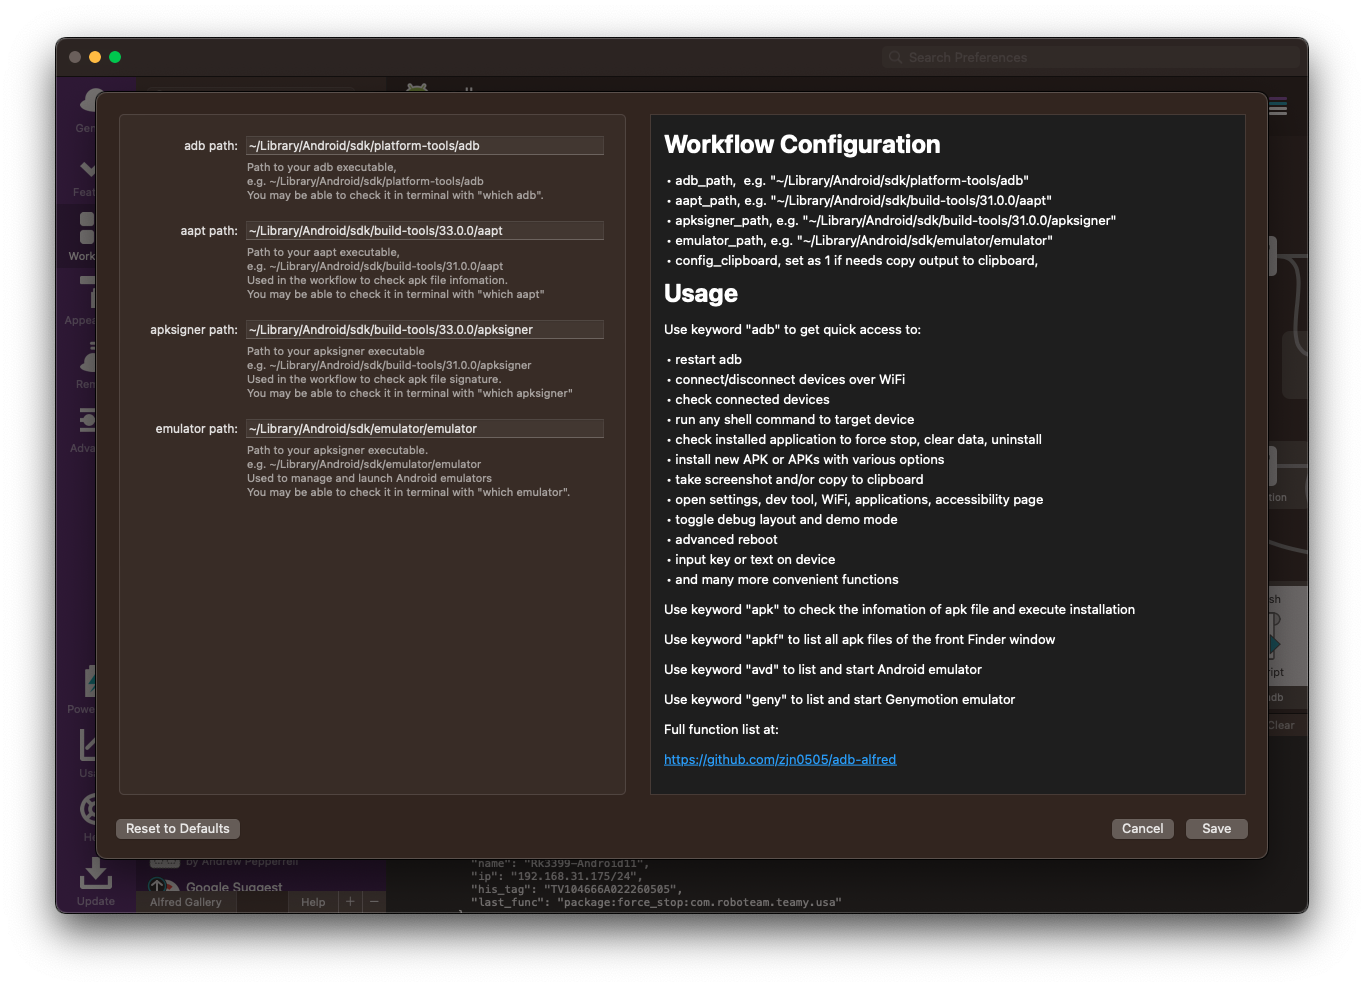This screenshot has height=987, width=1364.
Task: Click the emulator path input field
Action: point(425,429)
